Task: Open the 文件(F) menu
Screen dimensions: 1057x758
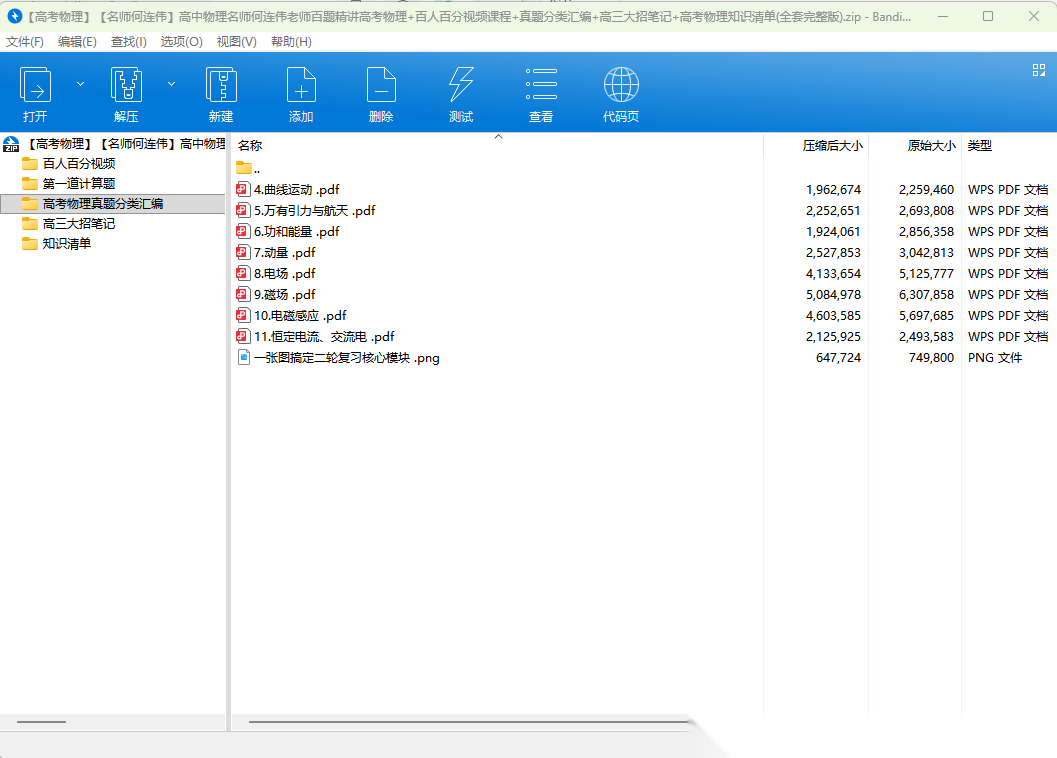Action: 25,41
